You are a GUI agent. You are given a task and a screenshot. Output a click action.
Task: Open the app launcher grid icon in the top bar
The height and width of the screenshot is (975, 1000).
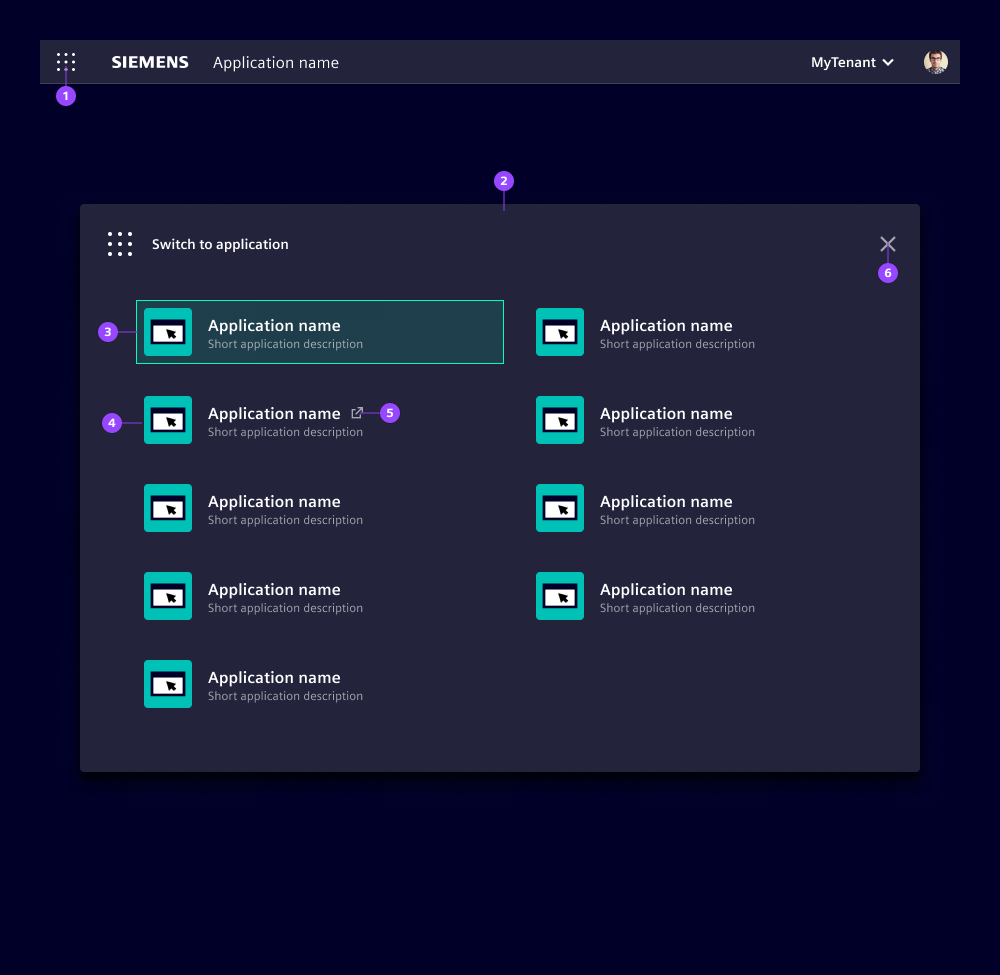pyautogui.click(x=66, y=62)
